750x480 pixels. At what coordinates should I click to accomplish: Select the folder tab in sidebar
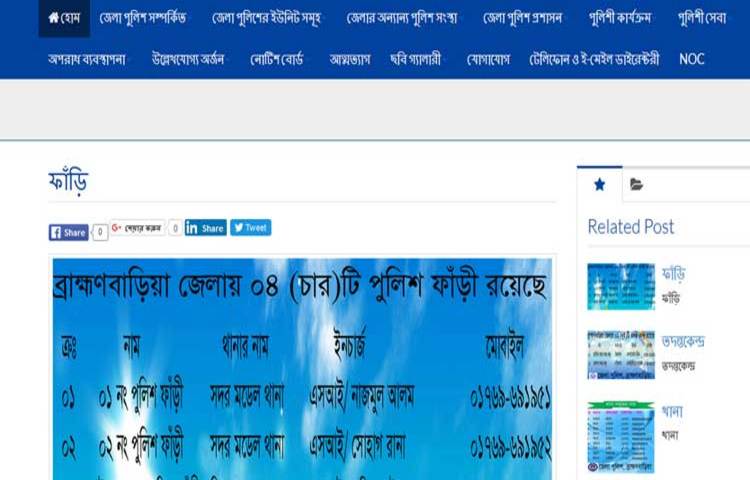click(636, 185)
